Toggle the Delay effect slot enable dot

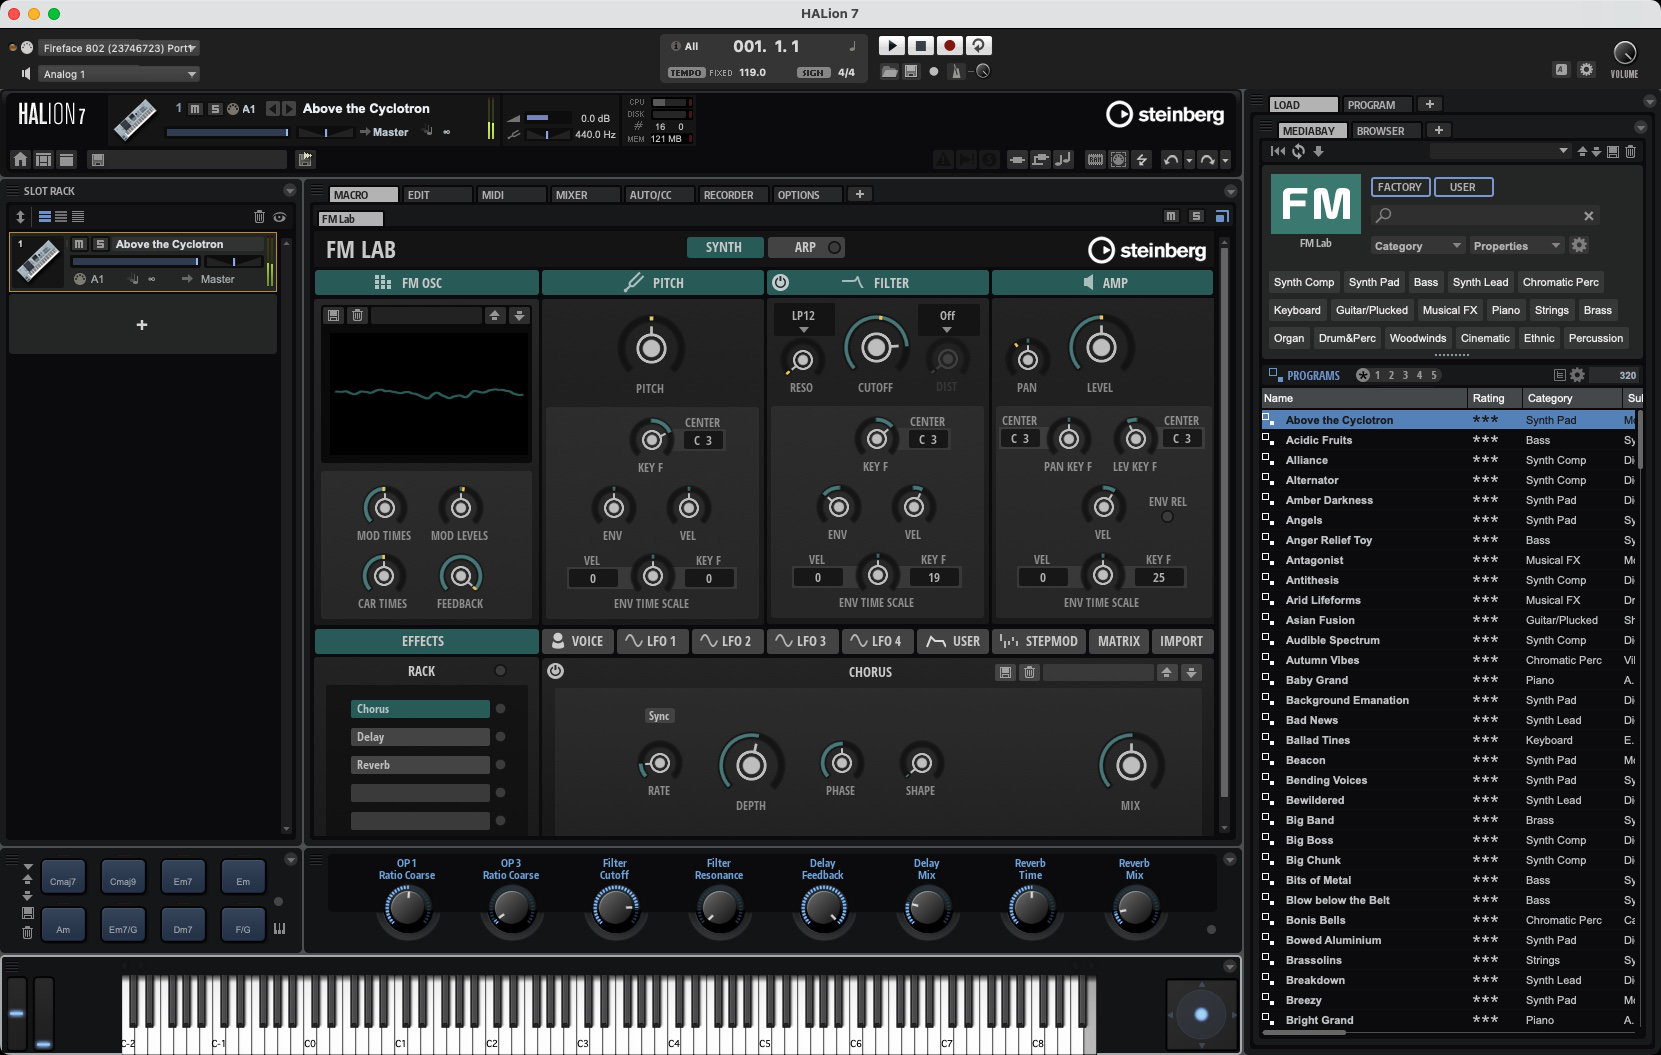coord(500,737)
